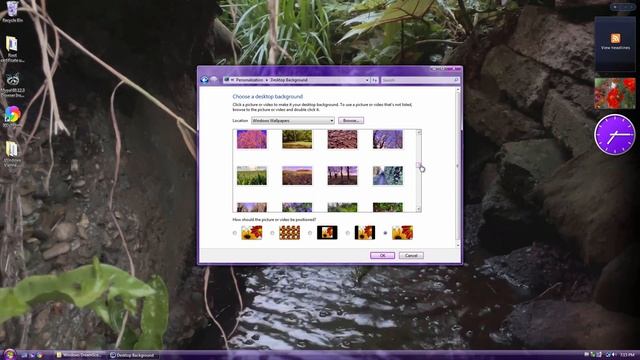This screenshot has width=640, height=360.
Task: Open the Windows Vienna folder icon on the desktop
Action: click(x=12, y=153)
